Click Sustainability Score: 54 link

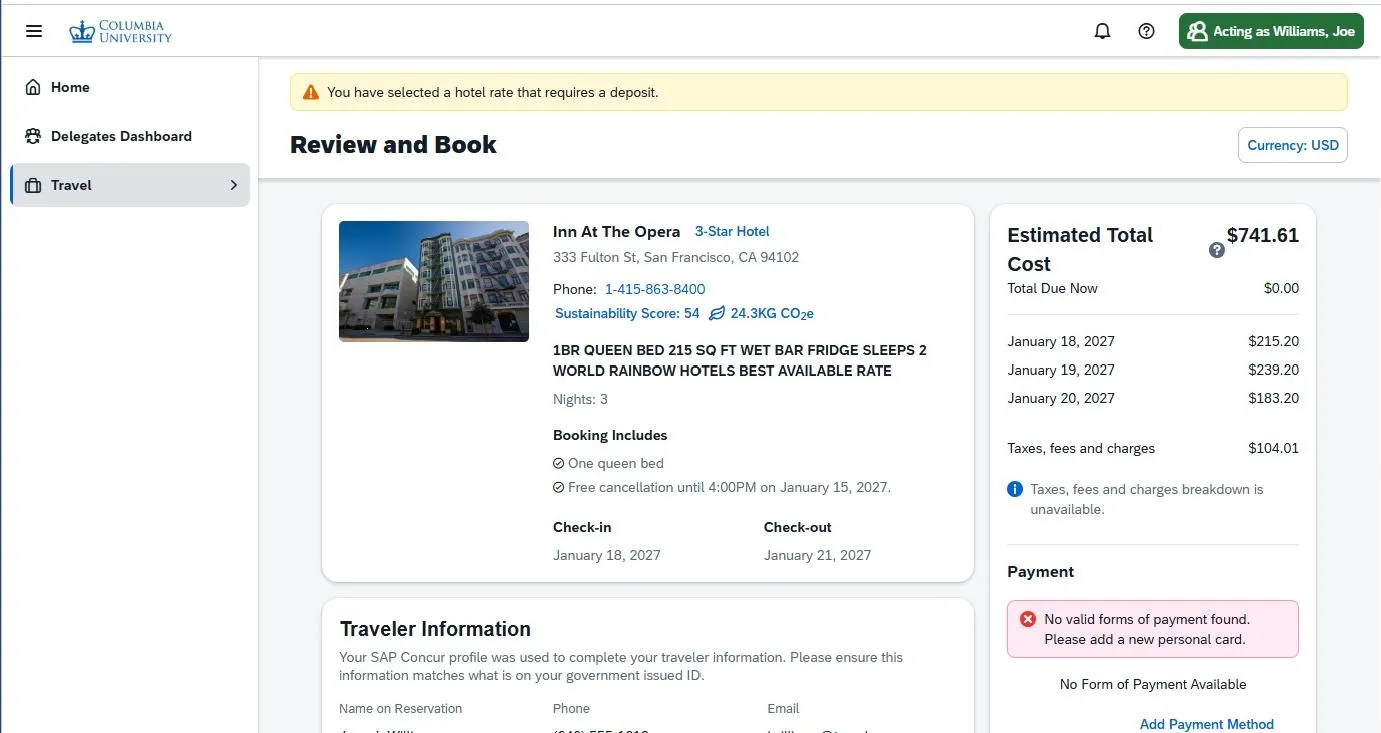[x=627, y=313]
